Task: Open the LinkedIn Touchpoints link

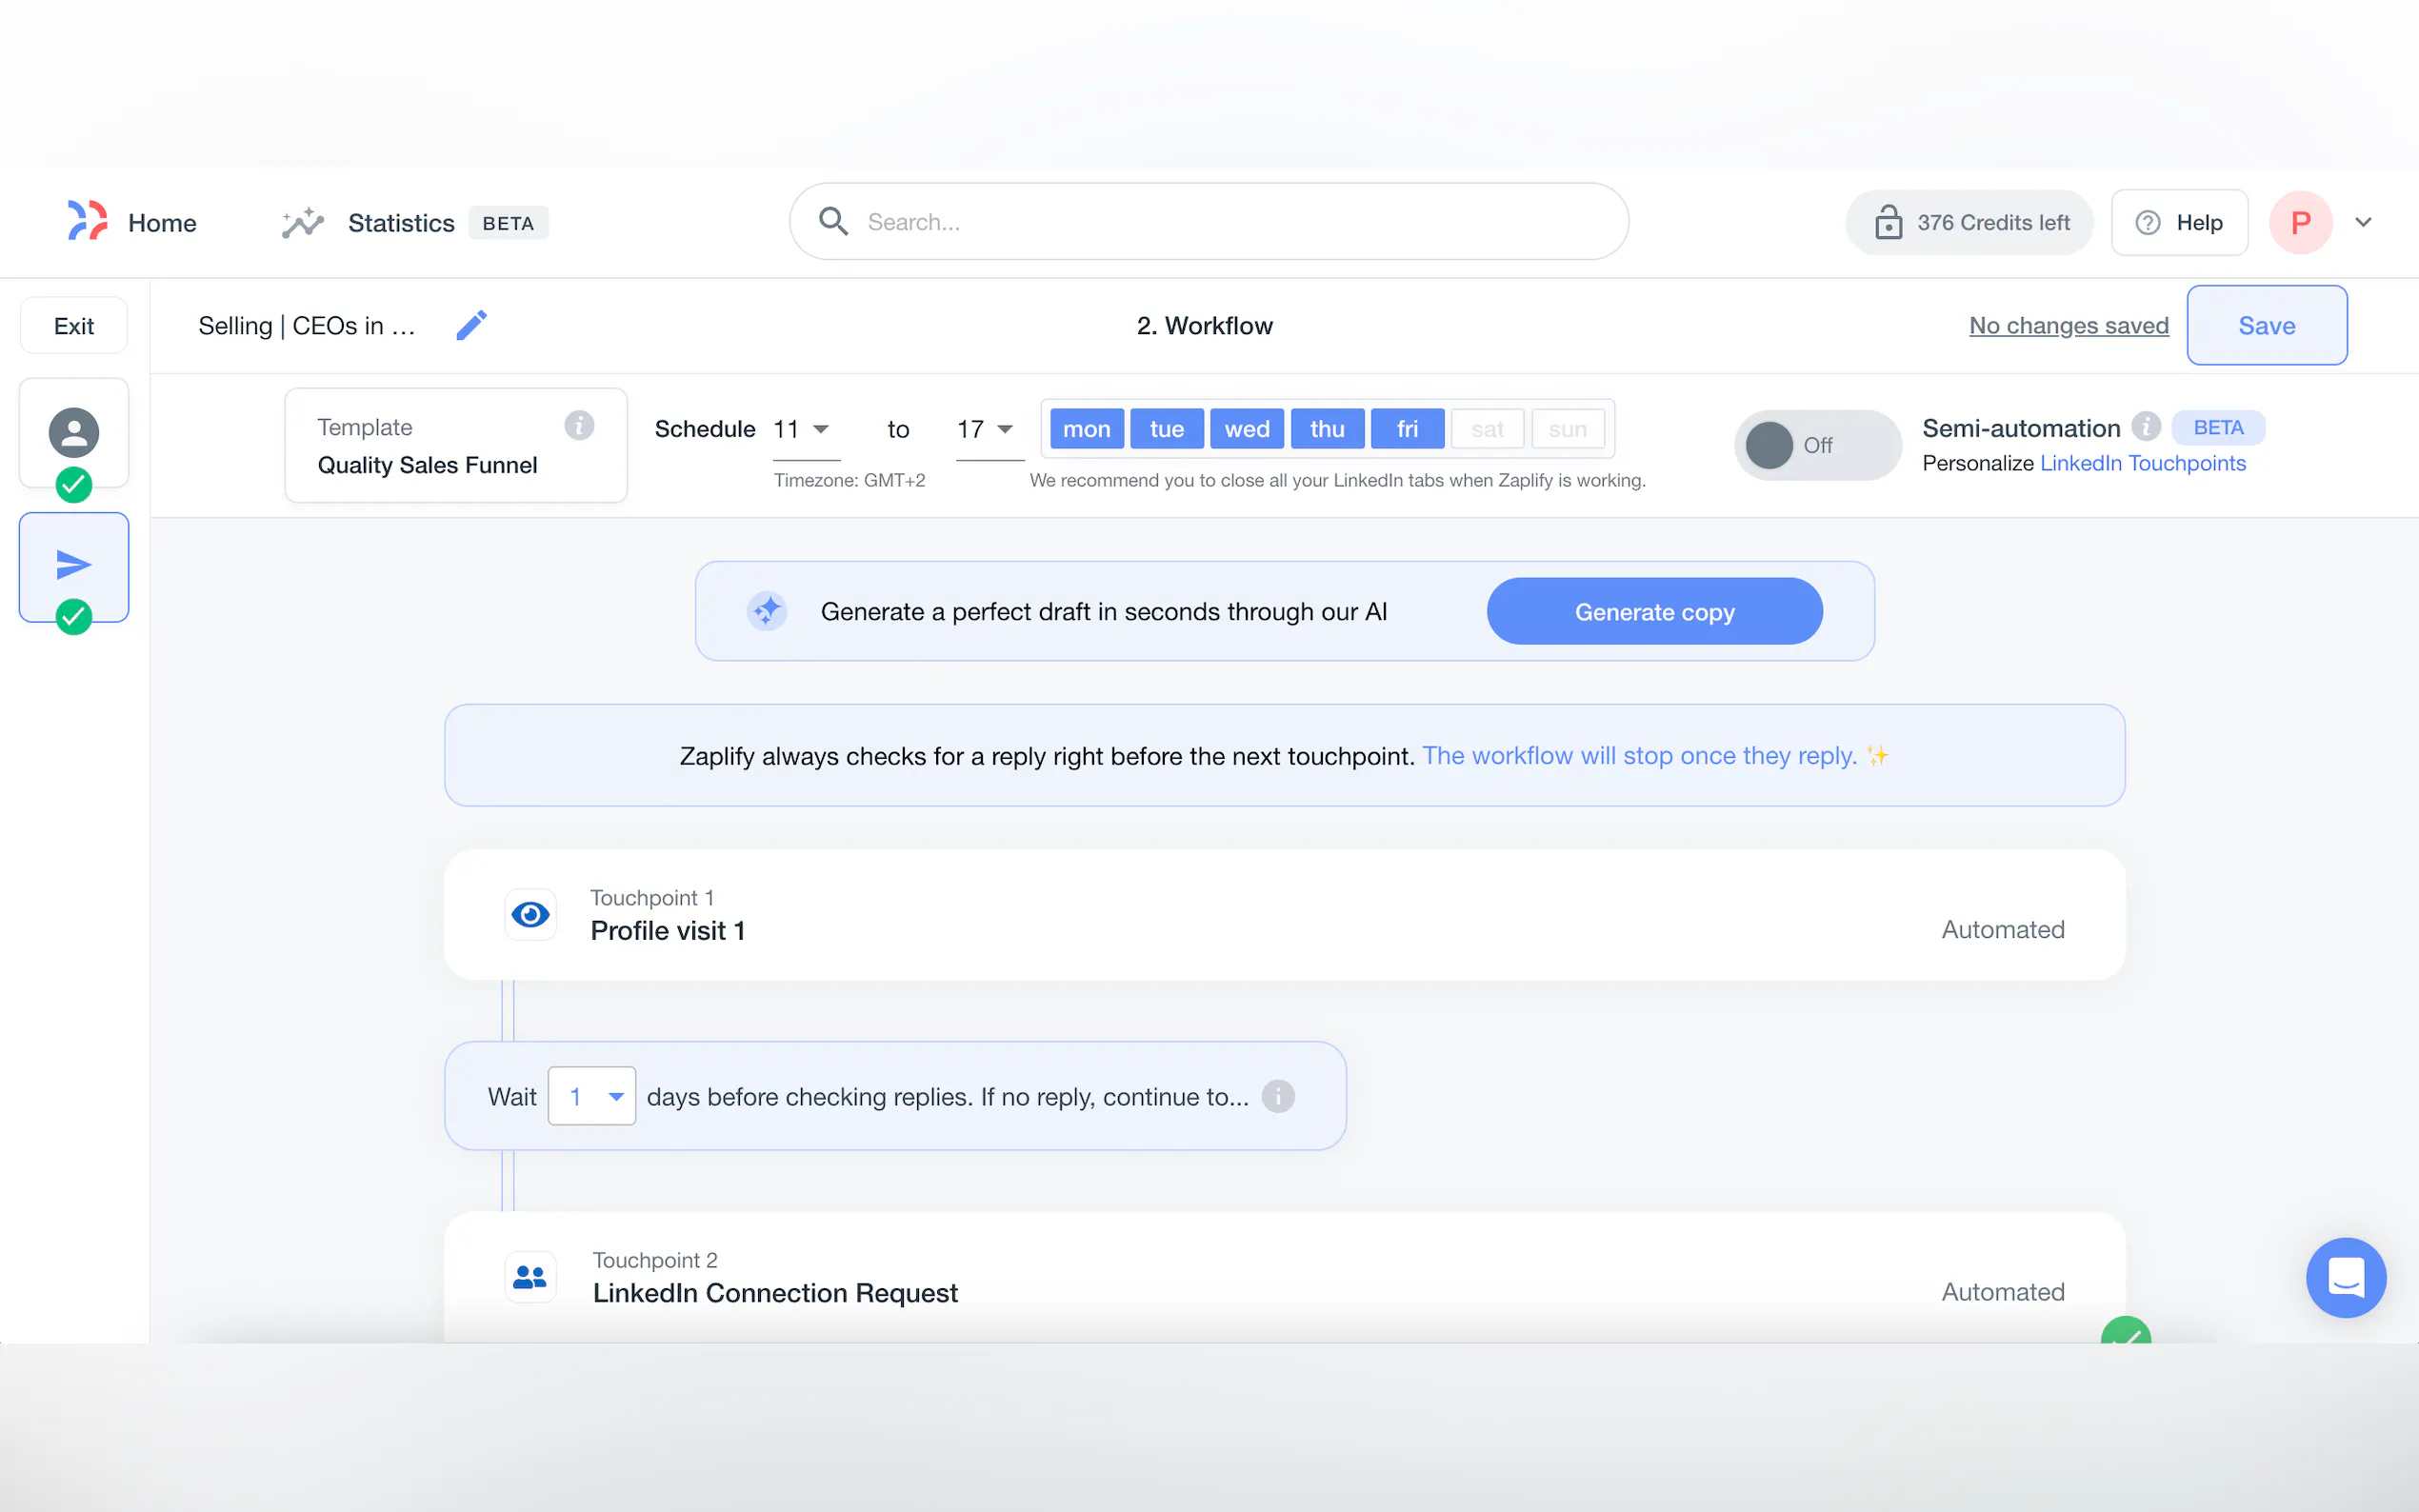Action: click(2142, 463)
